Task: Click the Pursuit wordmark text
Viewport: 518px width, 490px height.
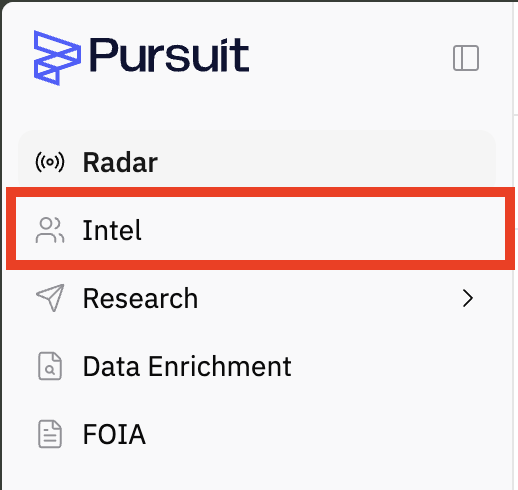Action: [169, 55]
